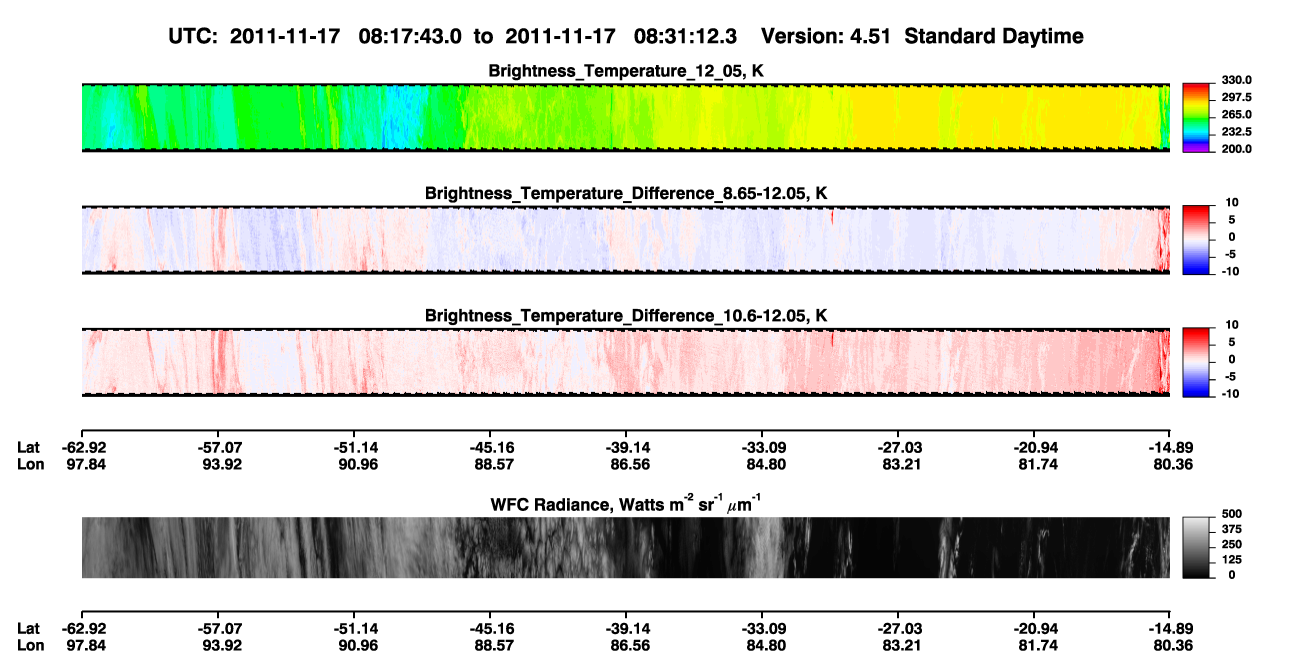Click the 500 label on WFC colorbar
This screenshot has height=667, width=1300.
pyautogui.click(x=1232, y=514)
